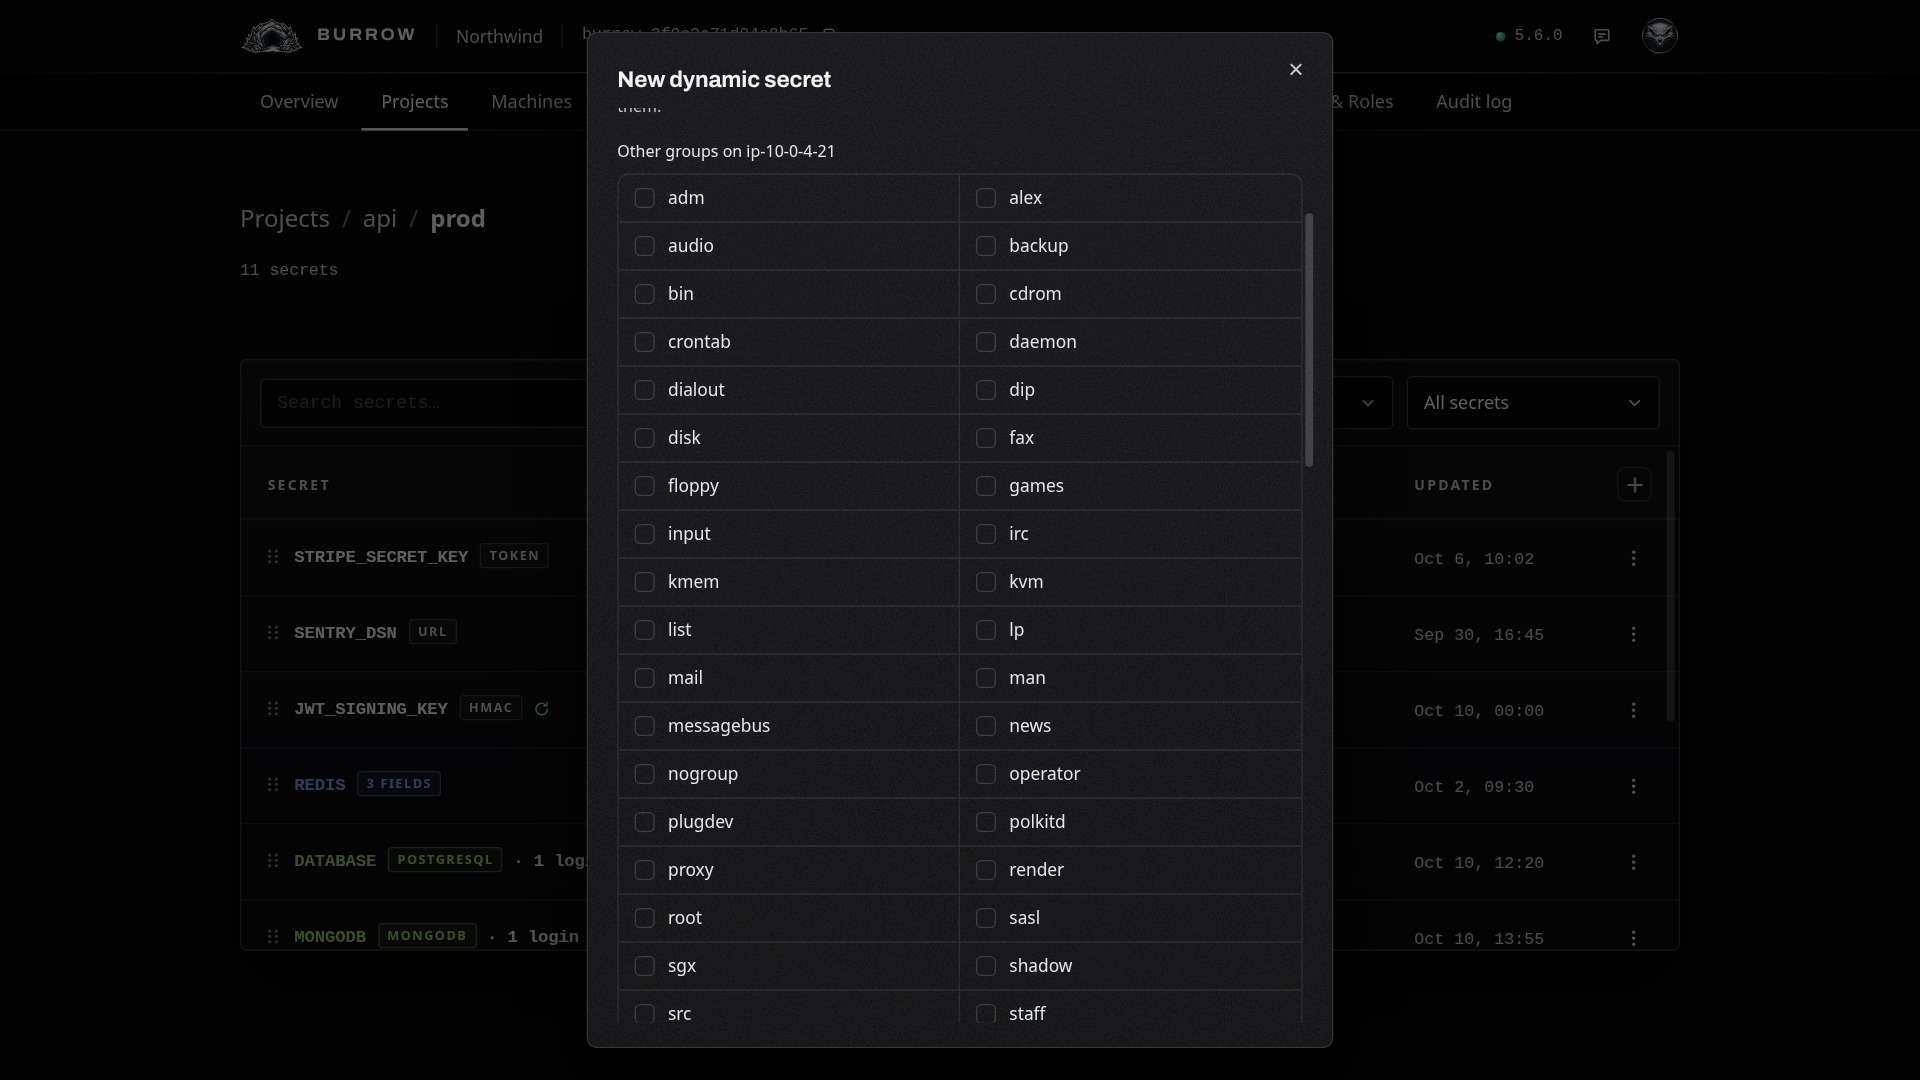This screenshot has width=1920, height=1080.
Task: Click the Northwind organization link
Action: click(499, 36)
